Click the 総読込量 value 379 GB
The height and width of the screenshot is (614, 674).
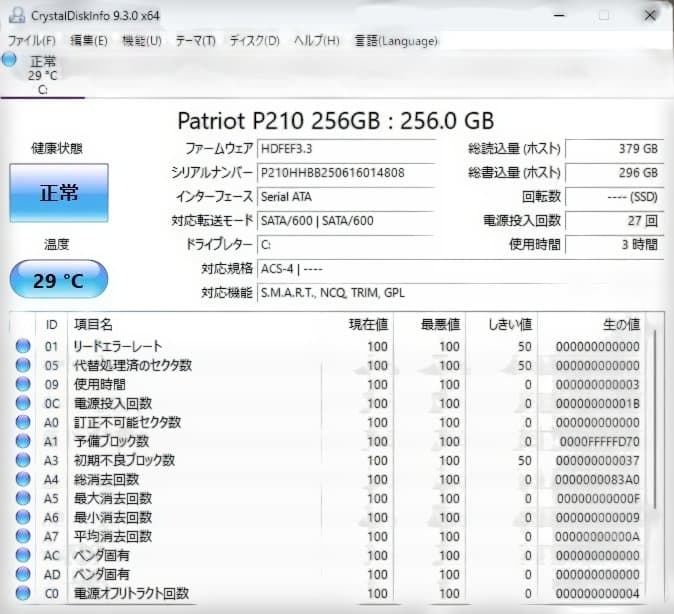click(615, 149)
